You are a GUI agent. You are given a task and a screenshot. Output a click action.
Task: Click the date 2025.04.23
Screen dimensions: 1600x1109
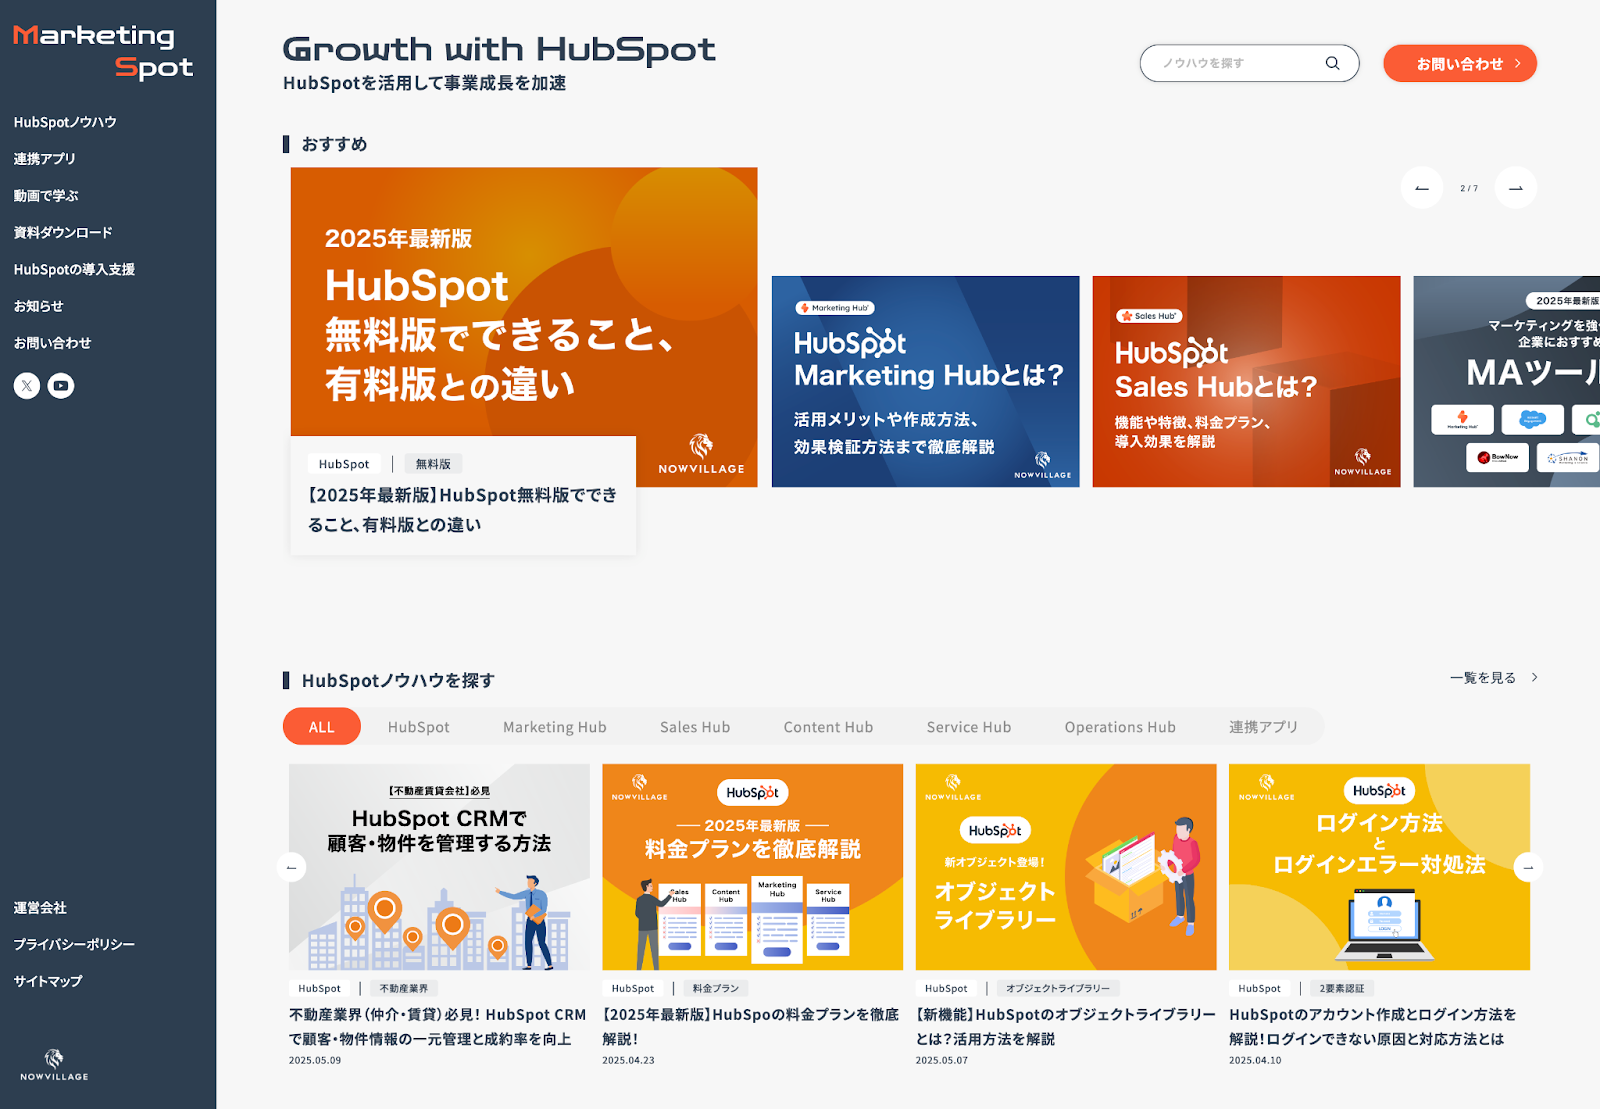click(x=628, y=1060)
